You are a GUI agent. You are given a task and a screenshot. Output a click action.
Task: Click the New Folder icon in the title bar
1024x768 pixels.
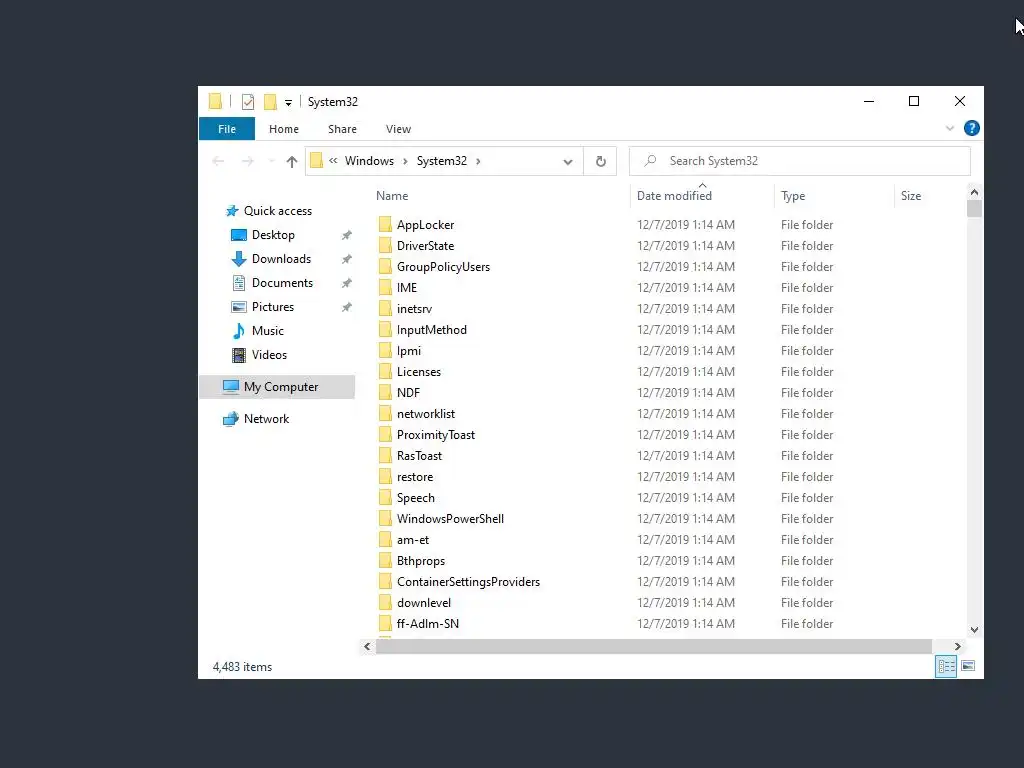(x=270, y=102)
